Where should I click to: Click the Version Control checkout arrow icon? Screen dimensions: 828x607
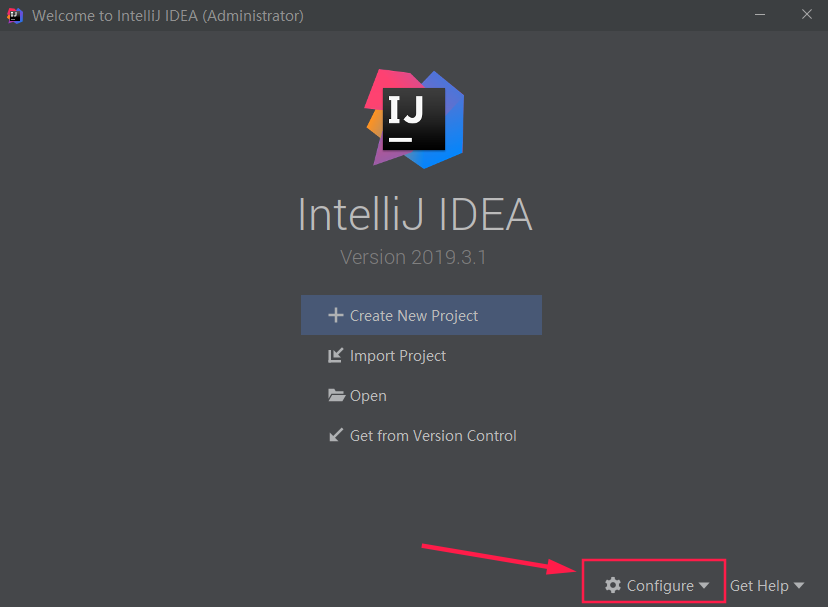pyautogui.click(x=335, y=436)
